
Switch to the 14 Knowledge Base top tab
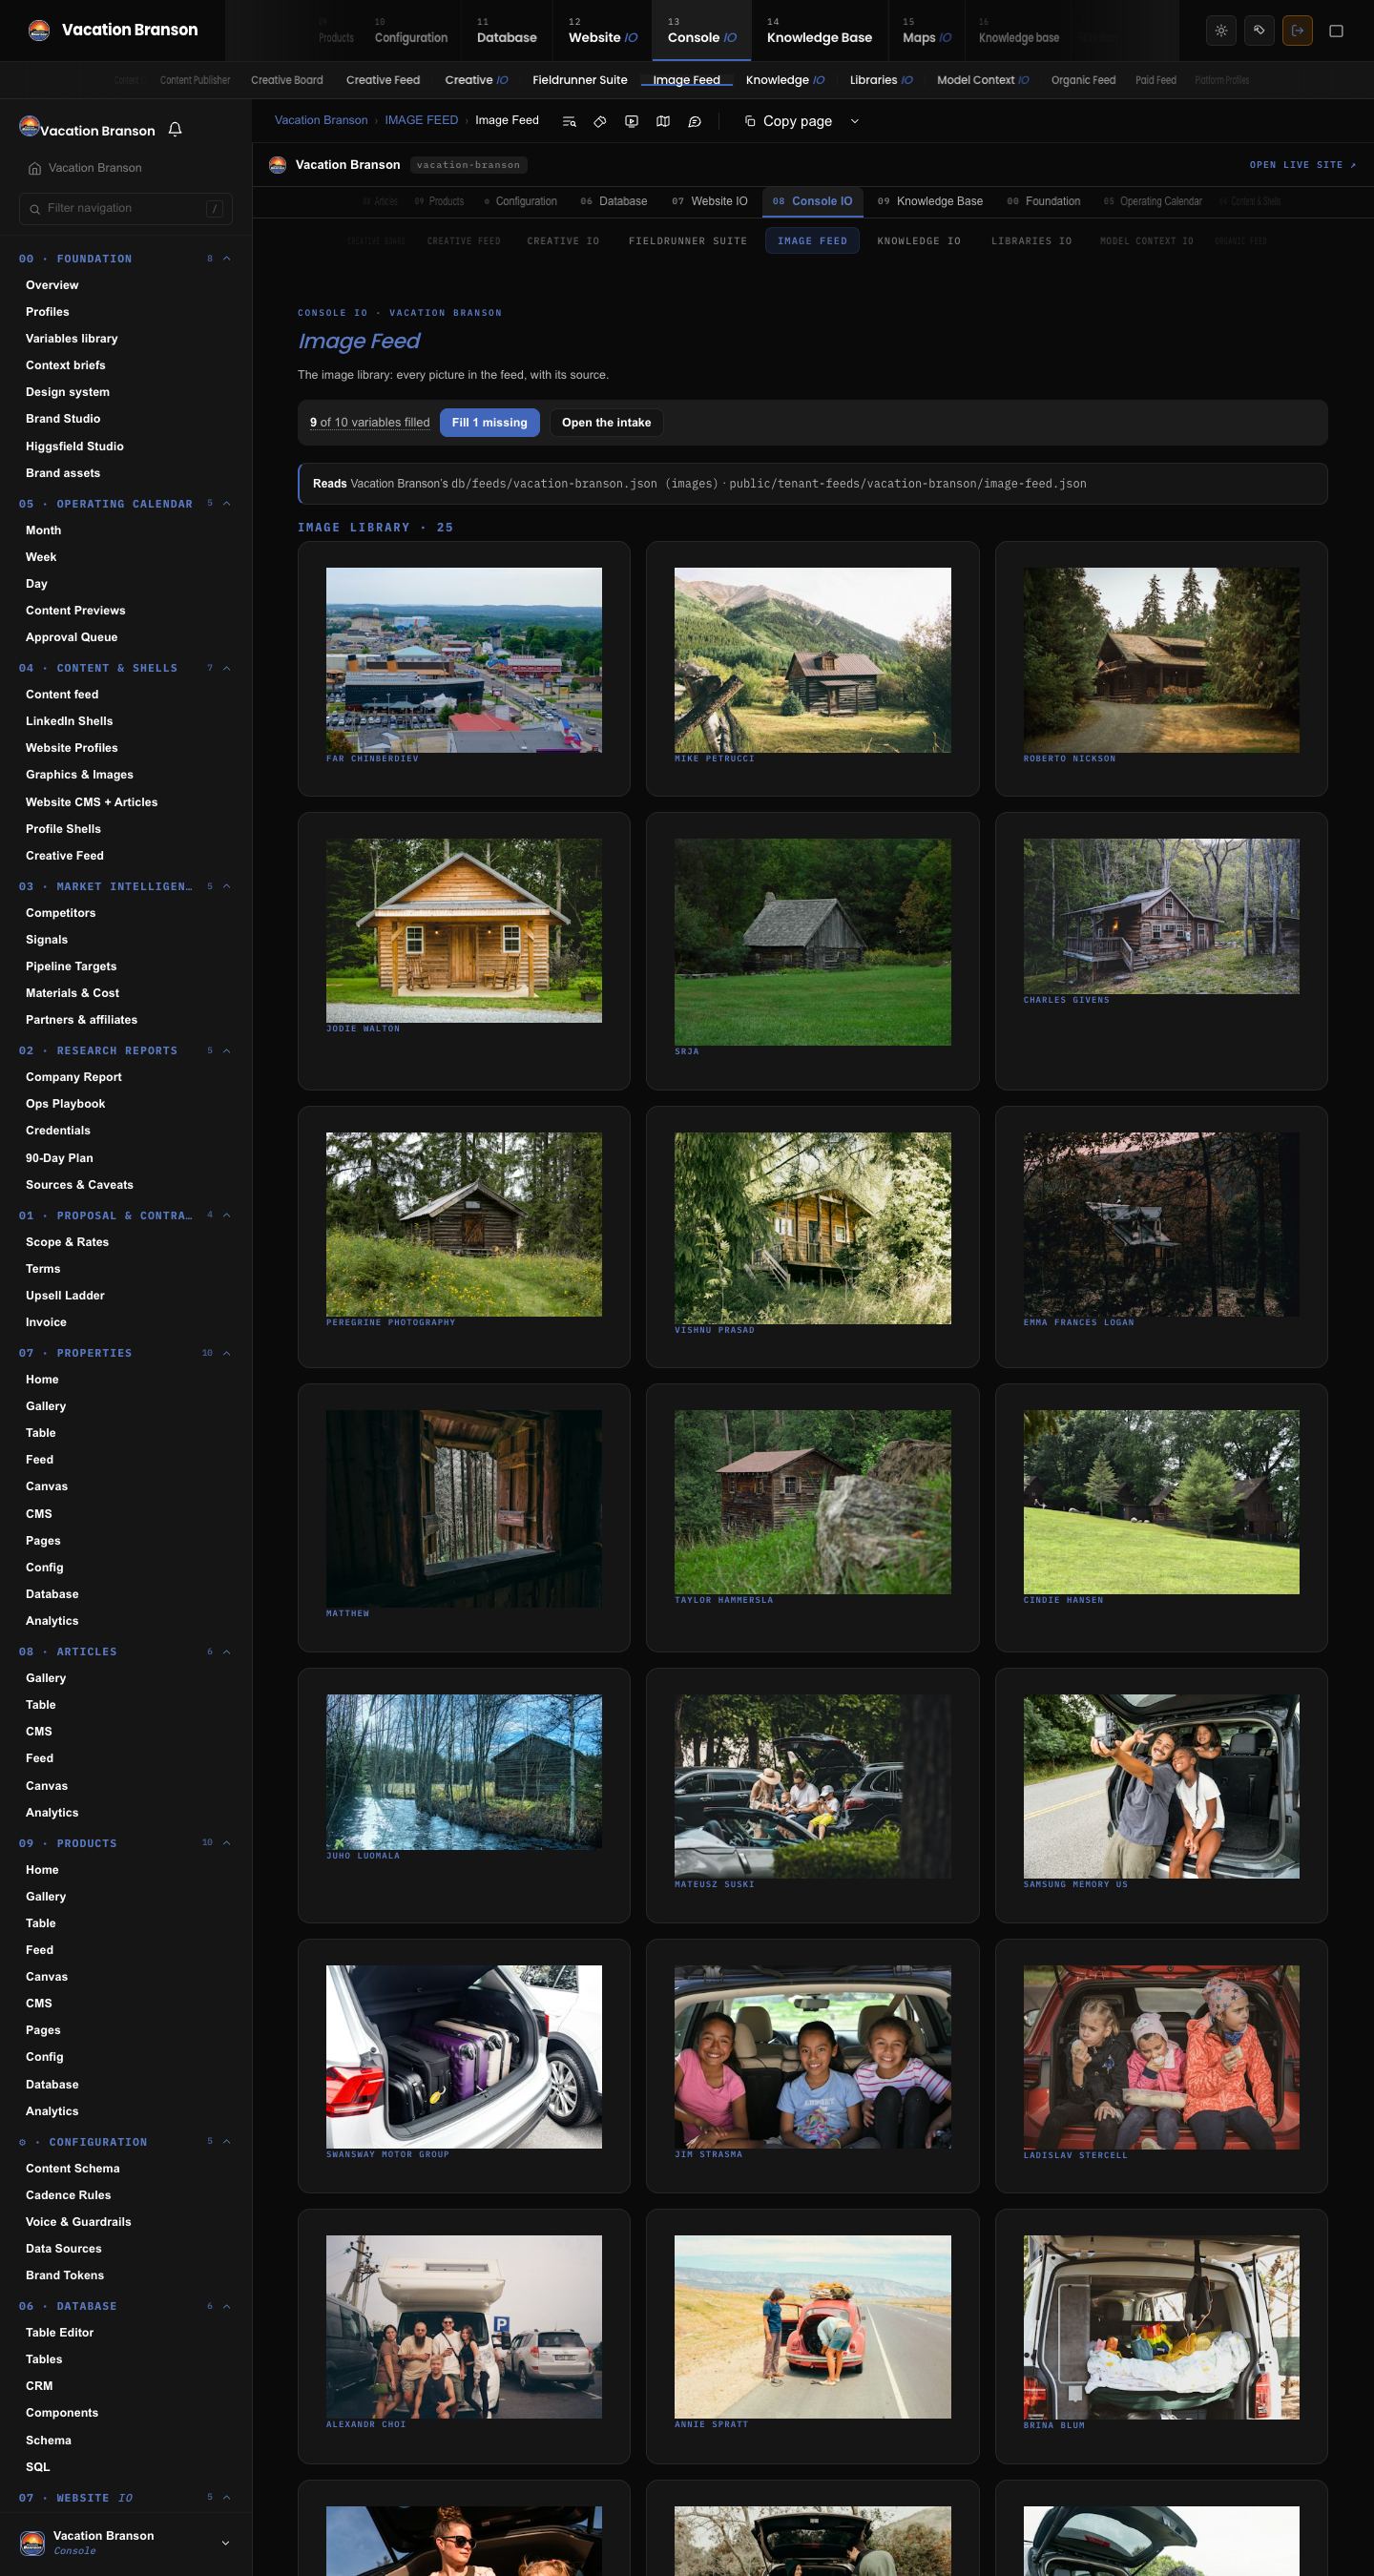click(x=819, y=30)
